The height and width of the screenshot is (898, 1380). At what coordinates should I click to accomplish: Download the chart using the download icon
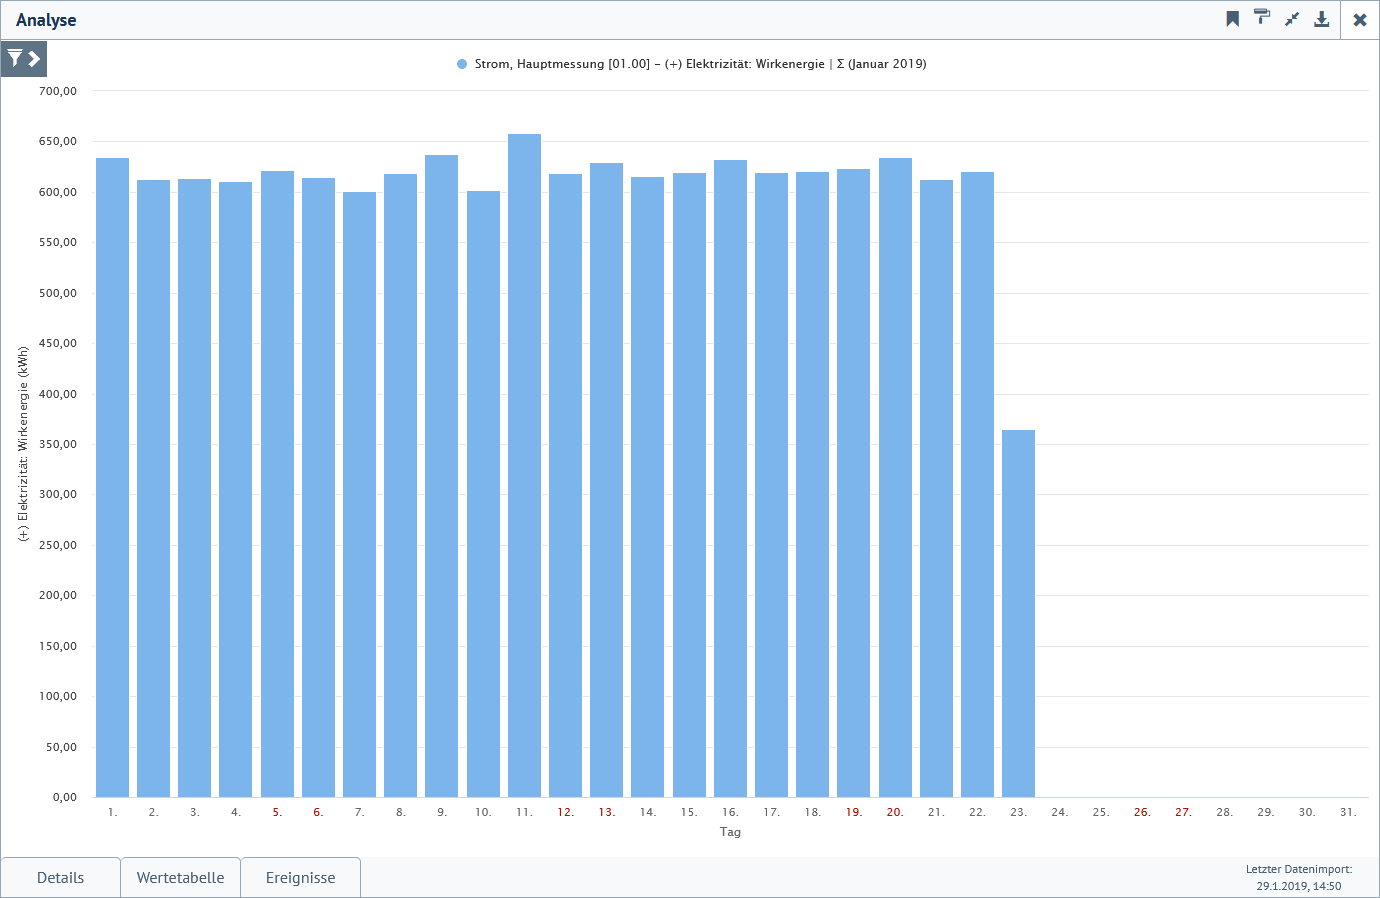[1321, 19]
